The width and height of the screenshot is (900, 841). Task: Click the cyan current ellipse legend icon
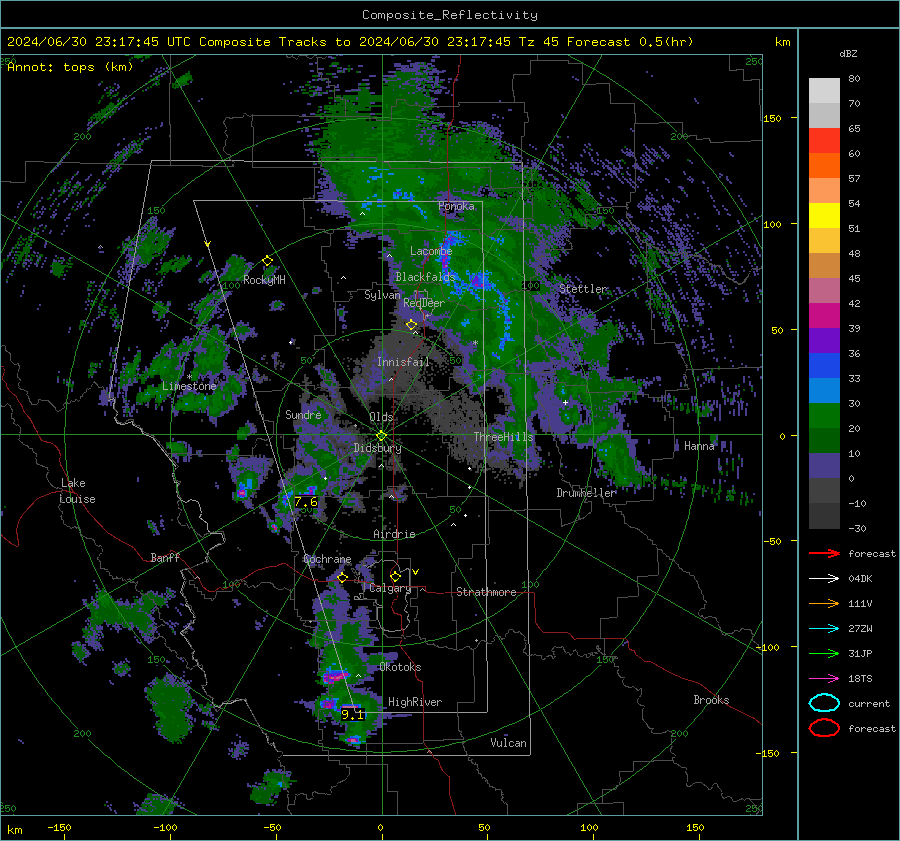[824, 703]
